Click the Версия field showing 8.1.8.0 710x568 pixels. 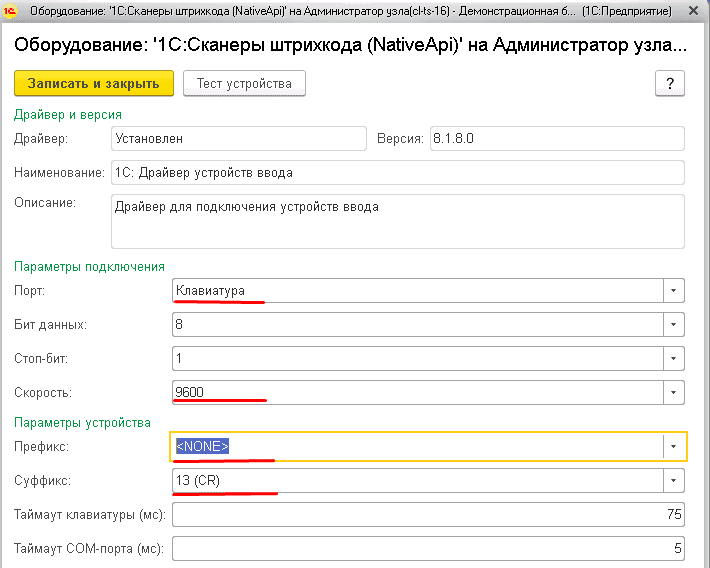pyautogui.click(x=557, y=139)
